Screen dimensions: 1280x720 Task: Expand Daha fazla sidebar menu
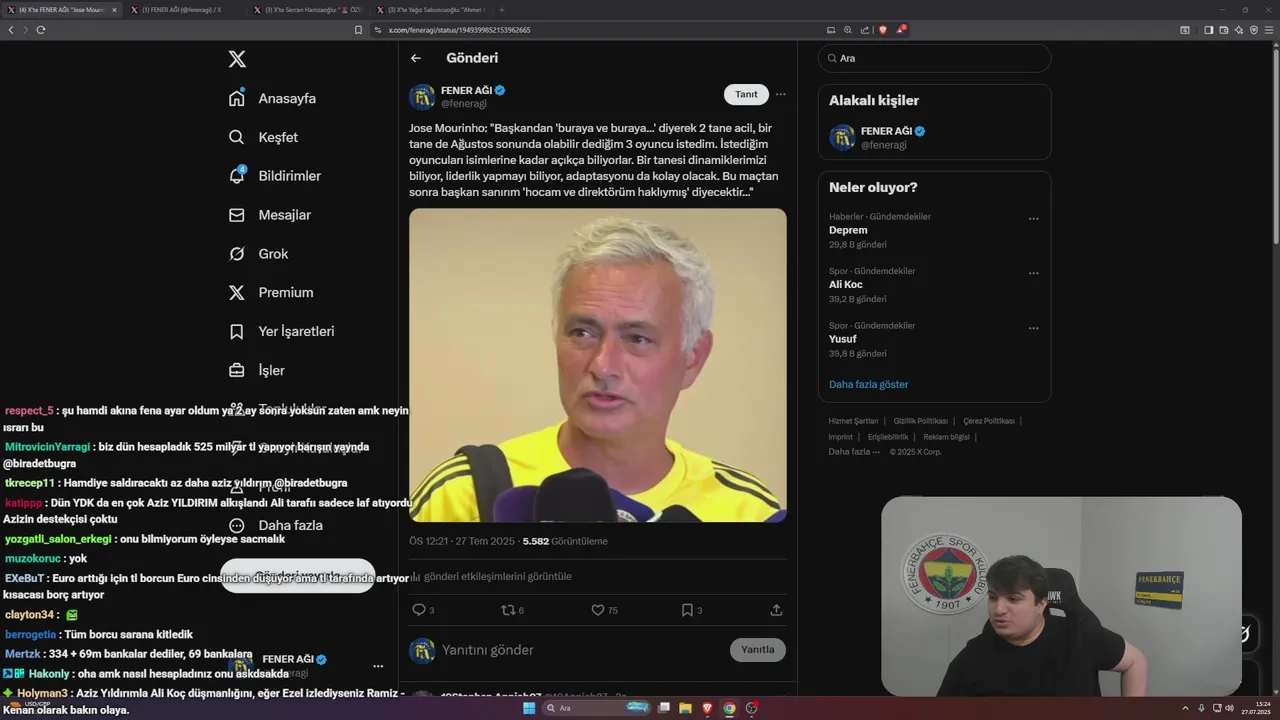click(x=275, y=525)
